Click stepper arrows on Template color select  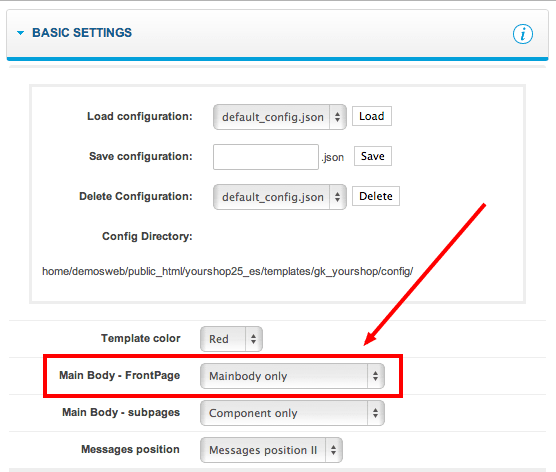[253, 339]
